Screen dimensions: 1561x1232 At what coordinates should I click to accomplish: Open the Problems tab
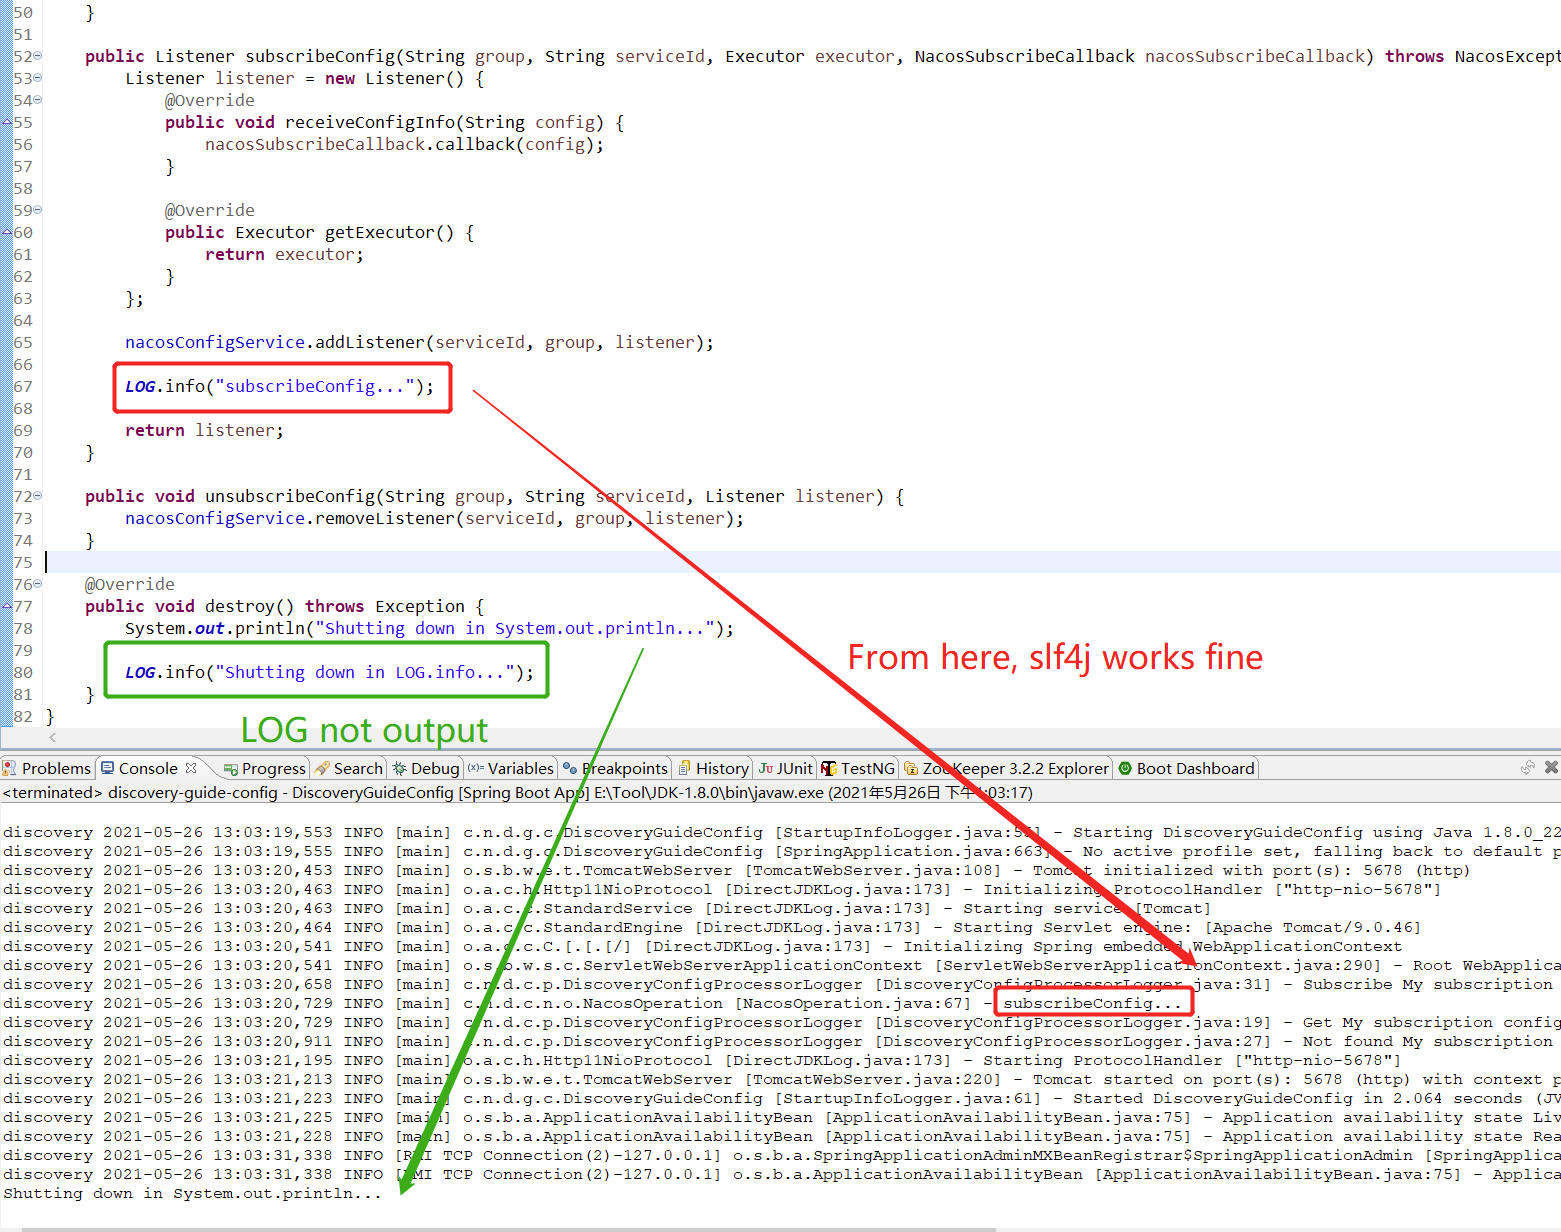(x=47, y=768)
